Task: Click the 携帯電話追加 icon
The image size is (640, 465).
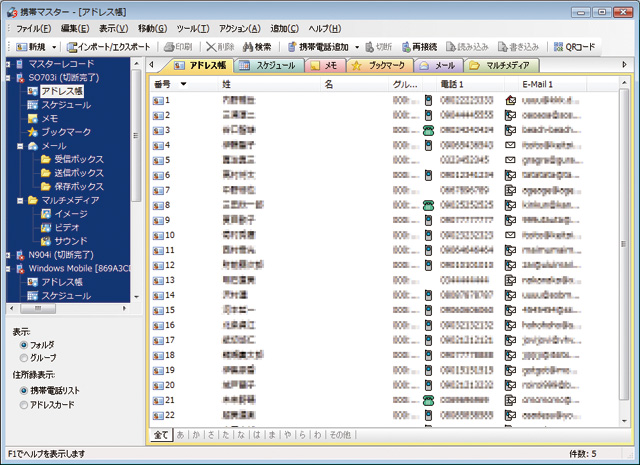Action: pos(292,47)
